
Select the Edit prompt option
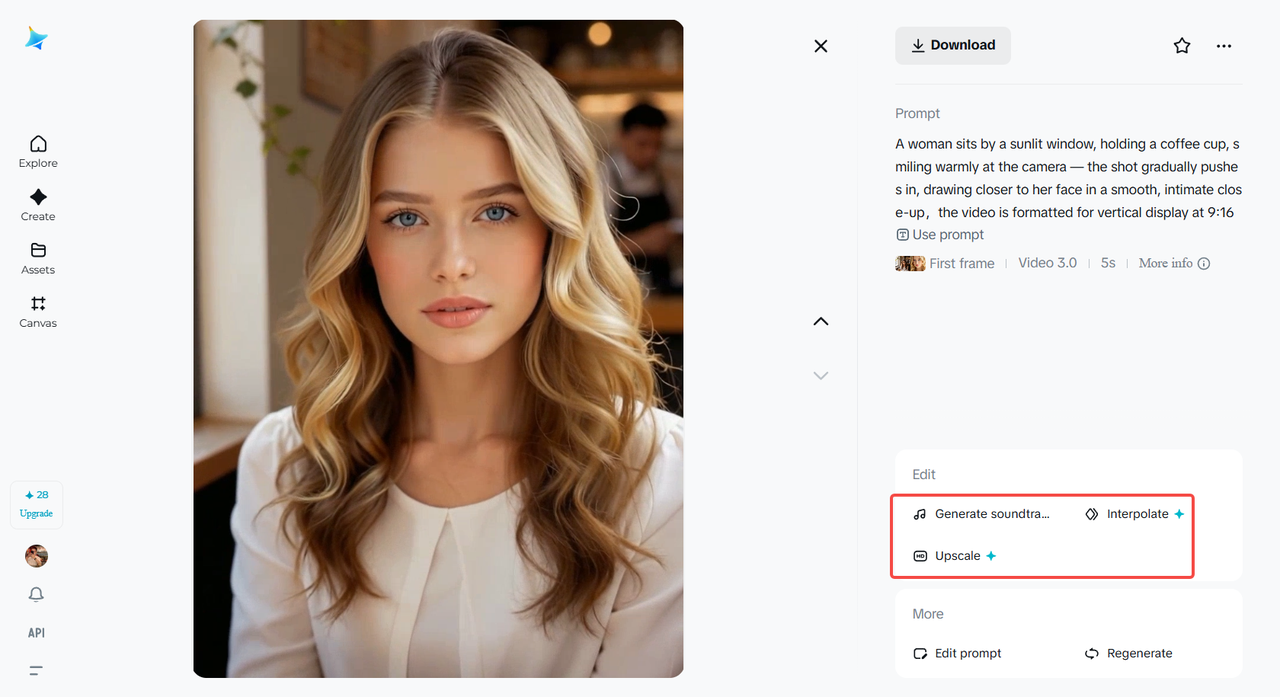coord(956,653)
